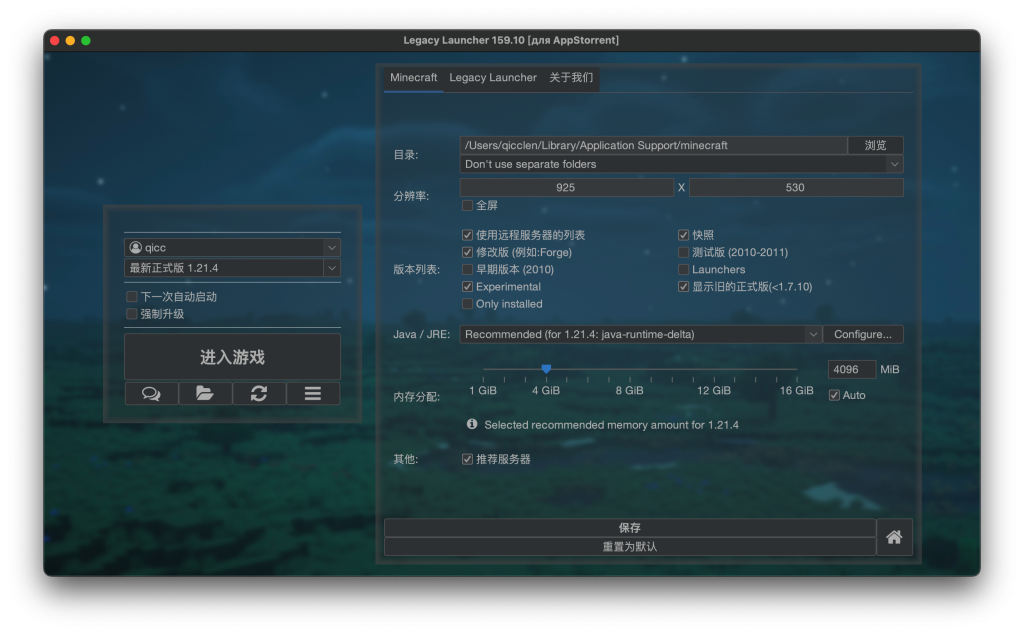Switch to the Legacy Launcher tab
This screenshot has width=1024, height=634.
493,78
